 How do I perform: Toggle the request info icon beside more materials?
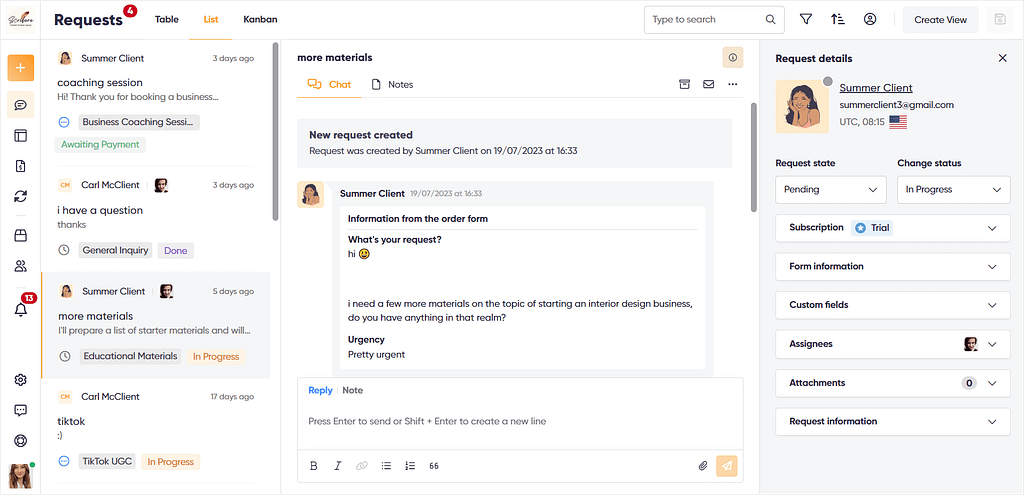click(x=733, y=57)
